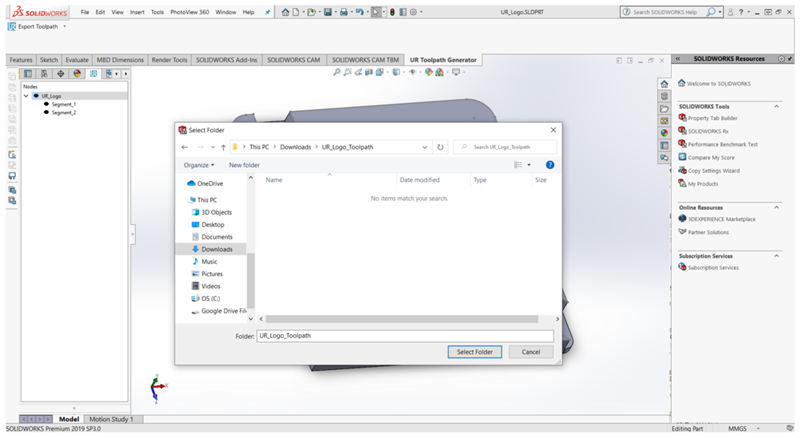Open Appearances tab in task pane
800x438 pixels.
coord(664,133)
